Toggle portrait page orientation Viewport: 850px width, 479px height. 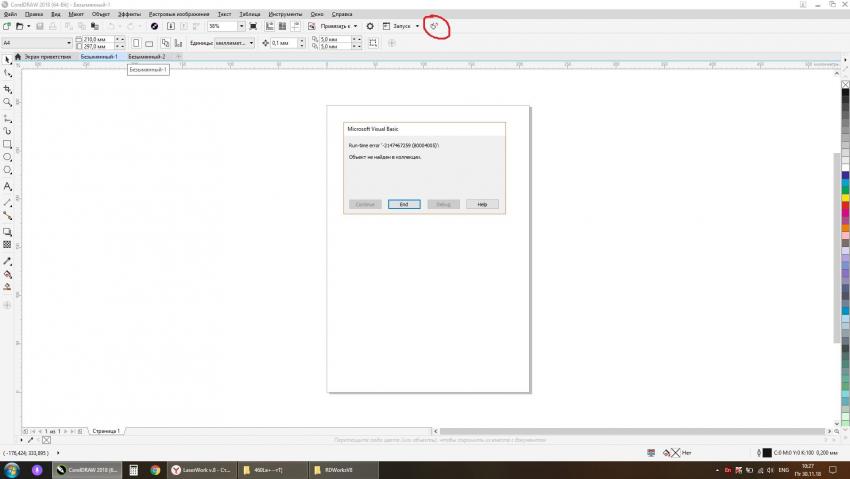click(135, 43)
